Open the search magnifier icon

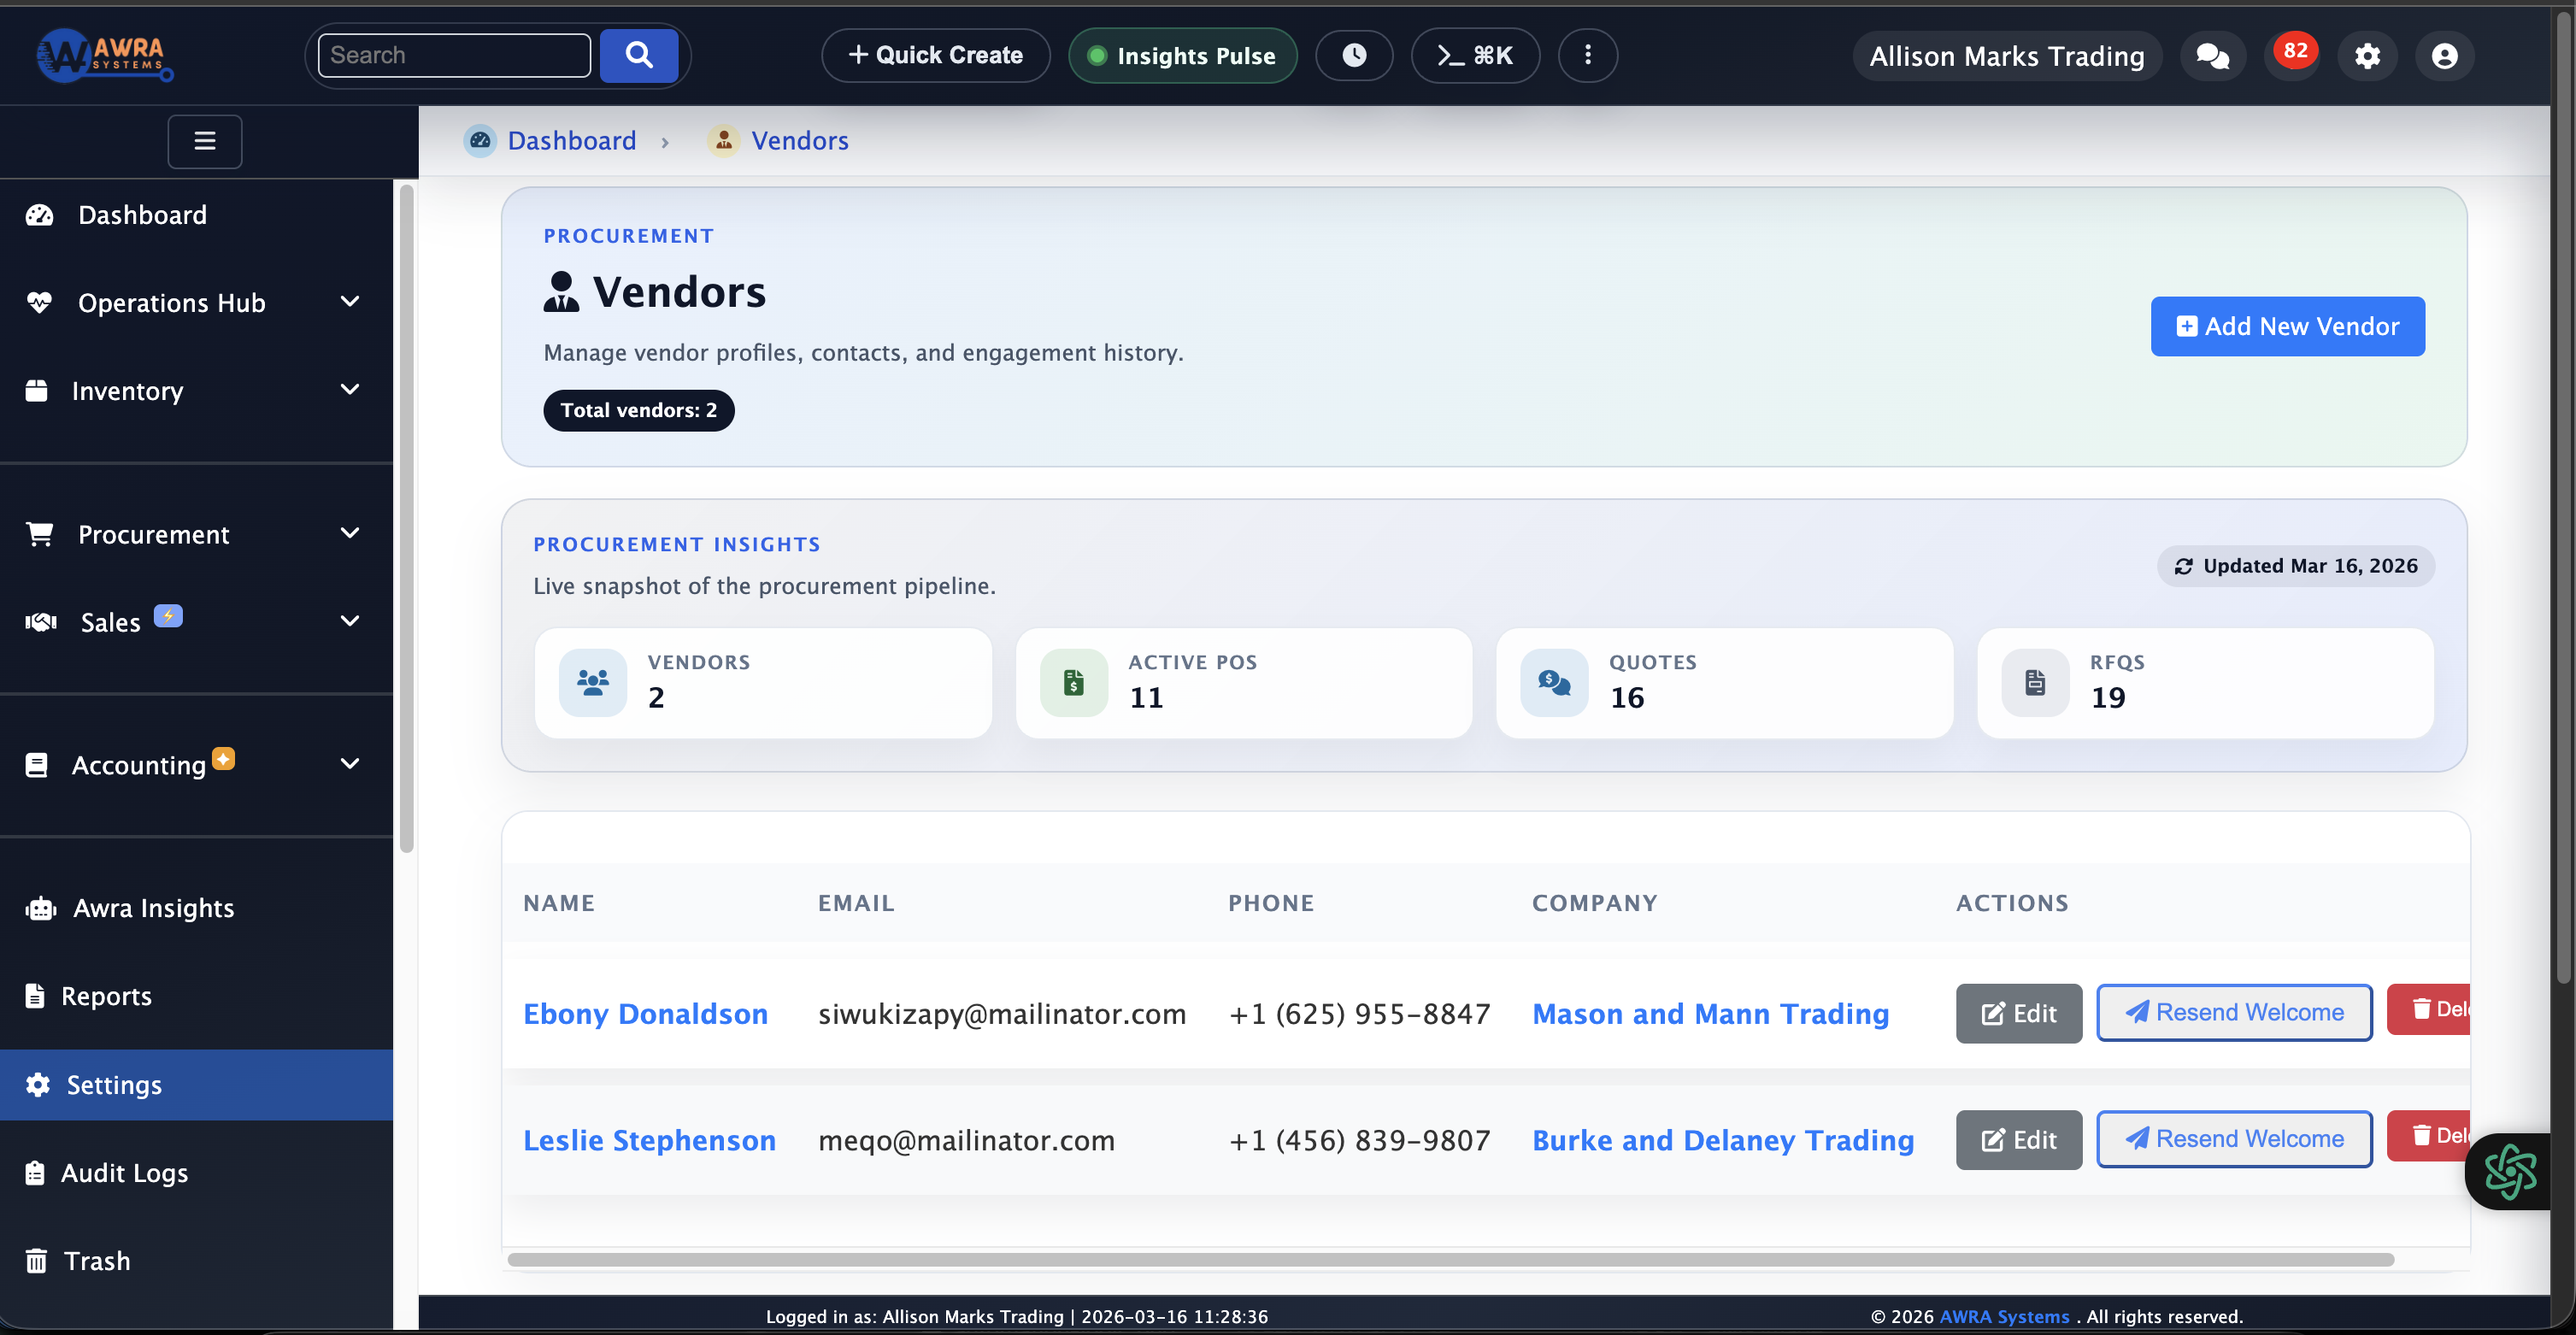click(x=639, y=55)
